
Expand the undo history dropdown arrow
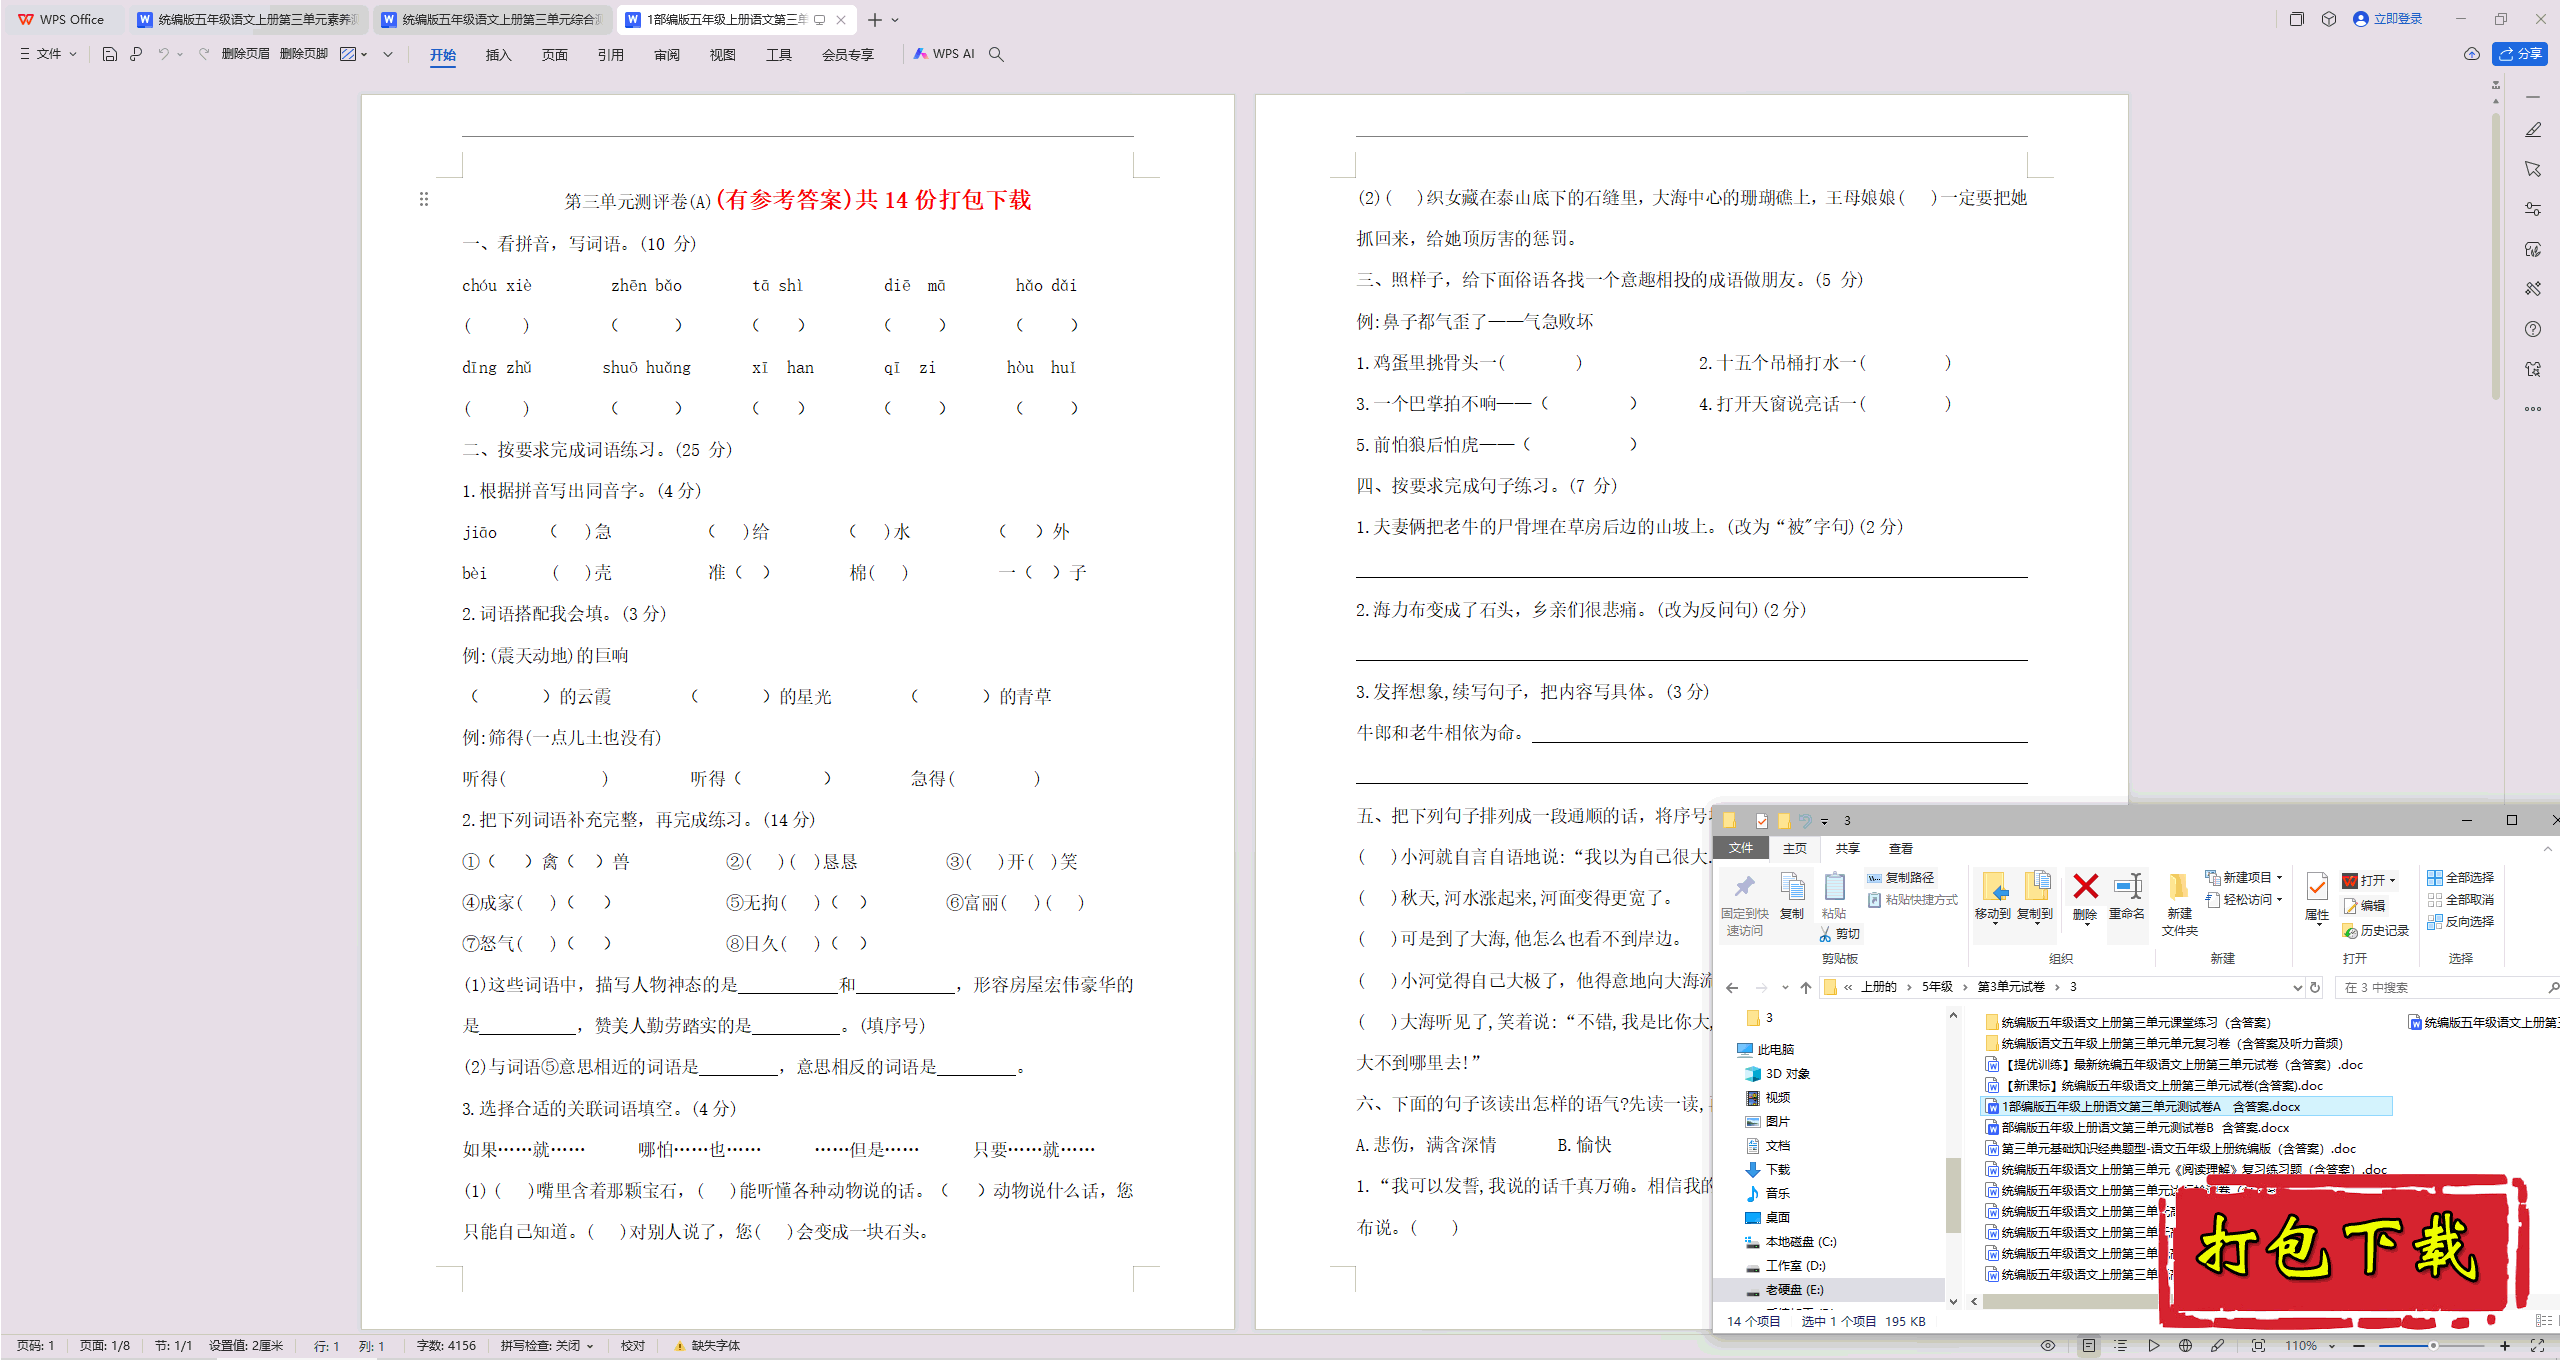point(180,54)
